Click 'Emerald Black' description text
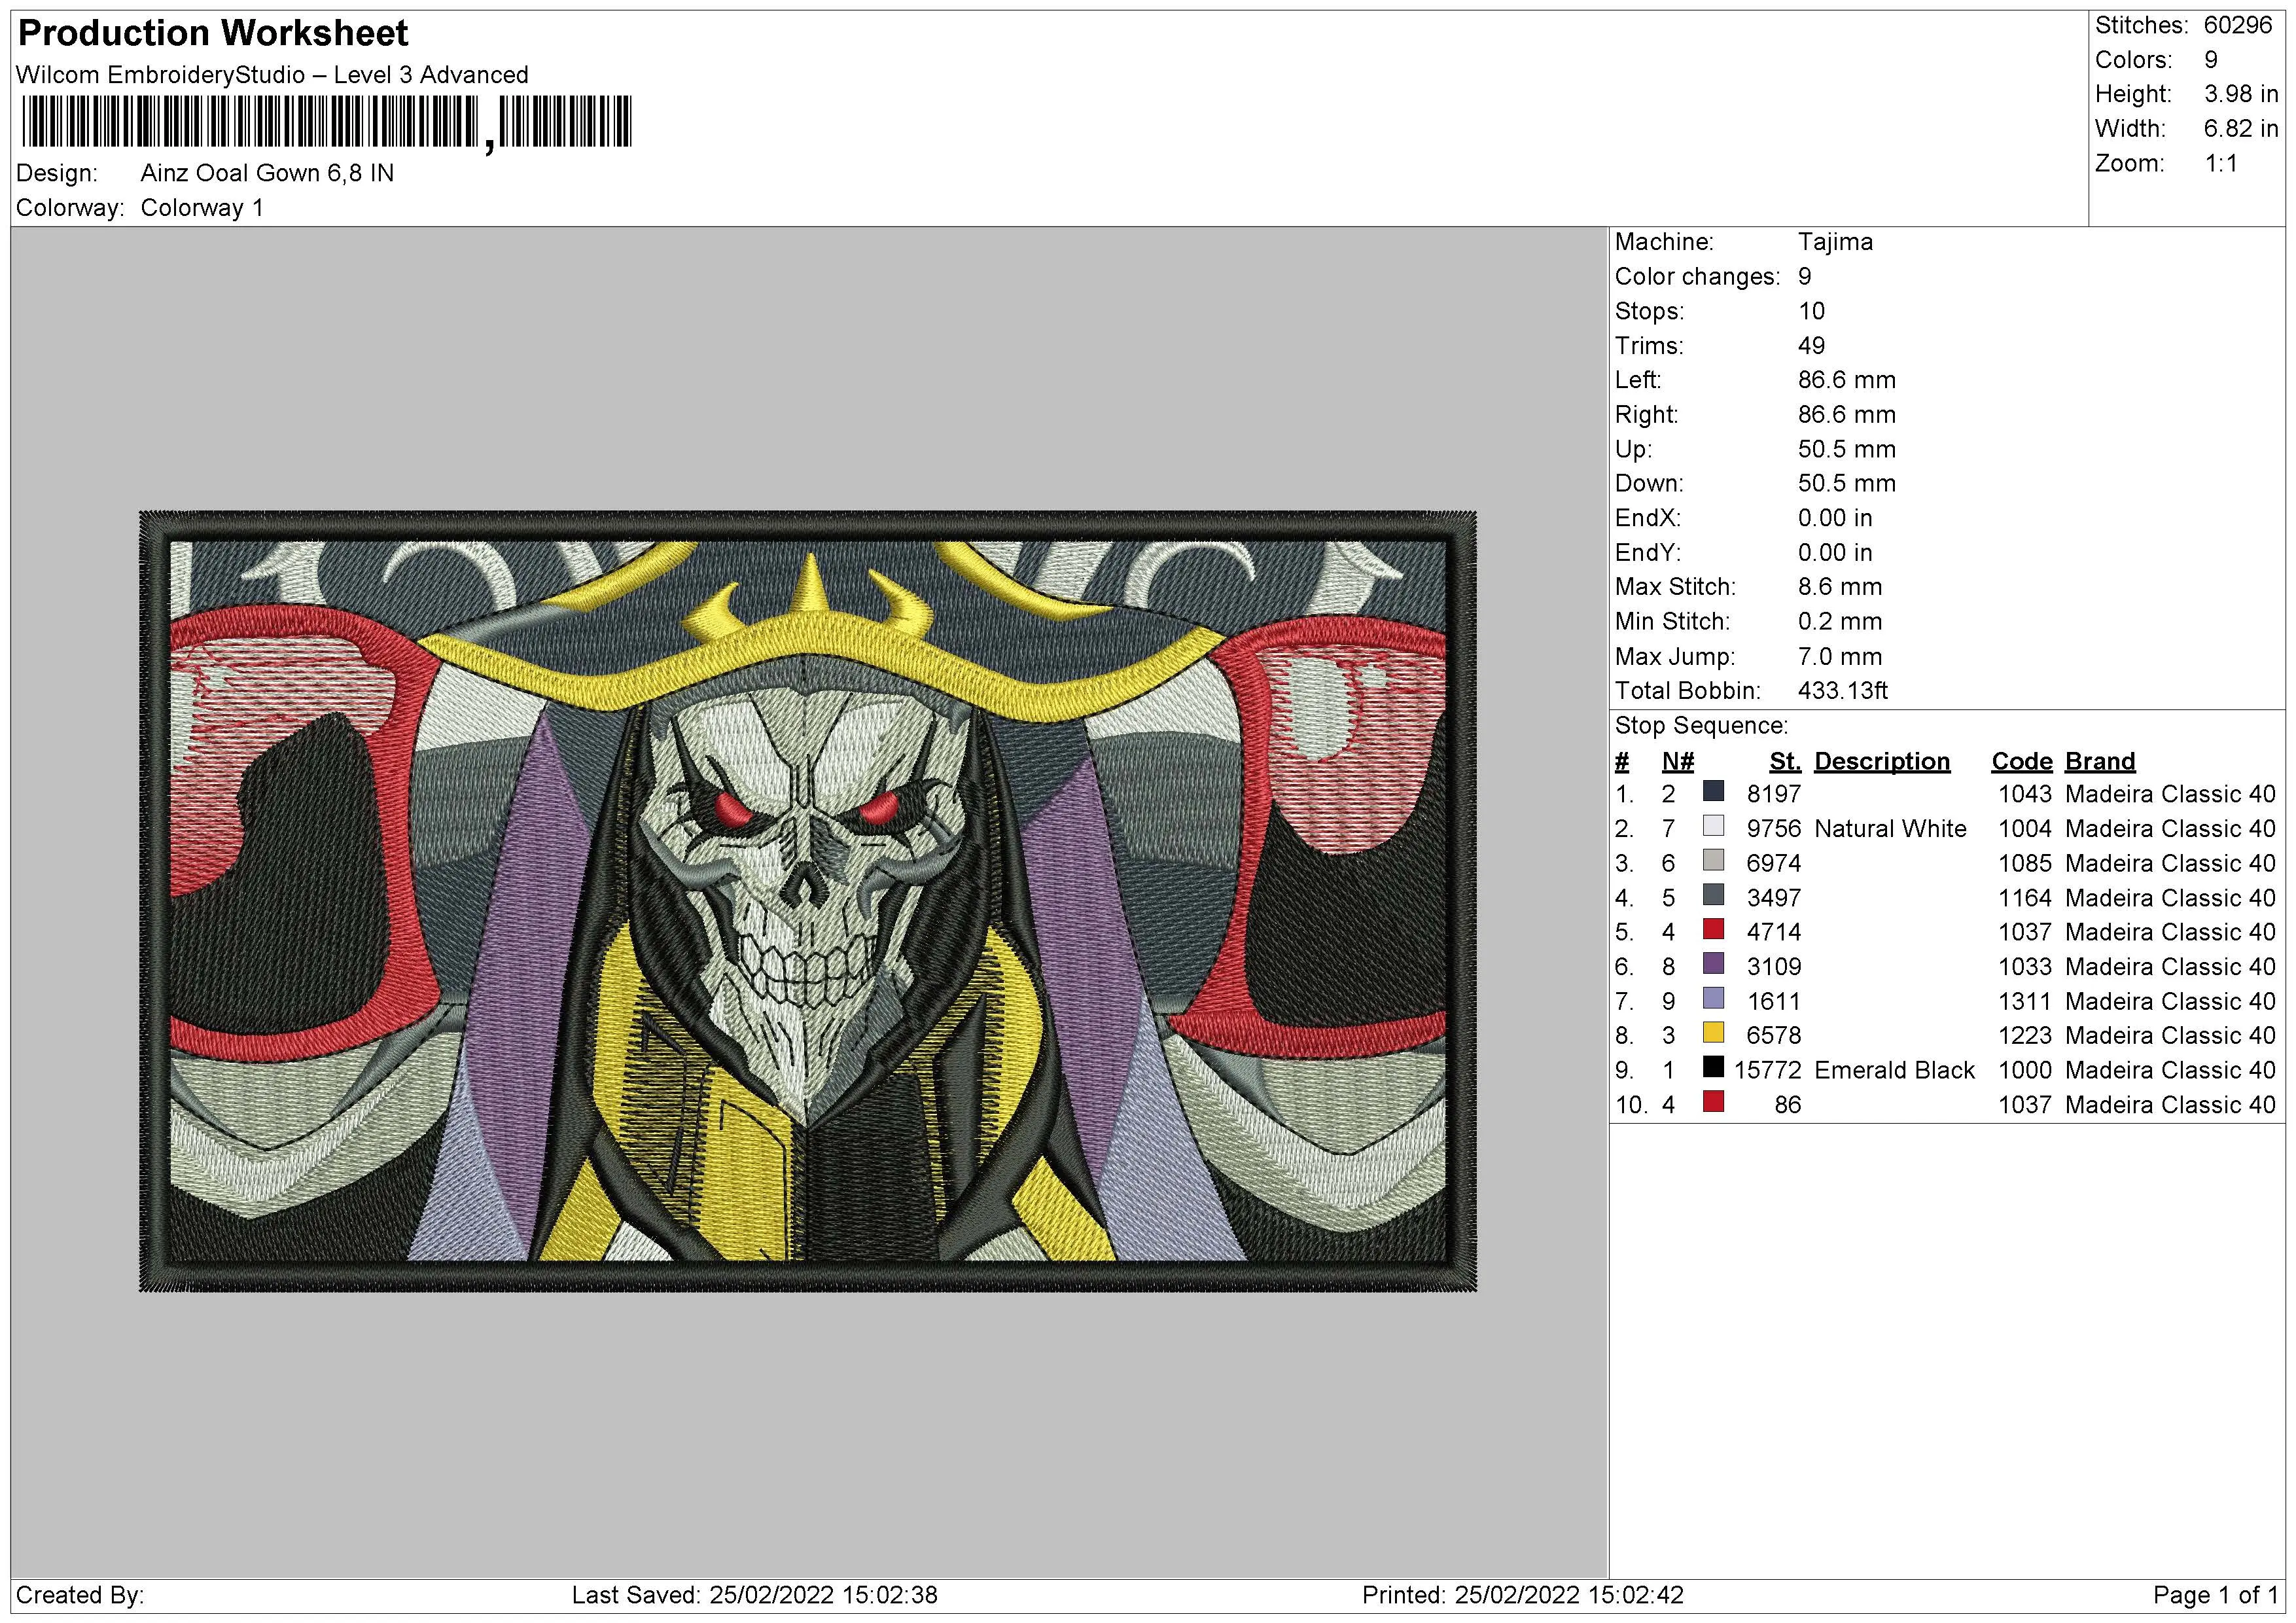 tap(1894, 1070)
